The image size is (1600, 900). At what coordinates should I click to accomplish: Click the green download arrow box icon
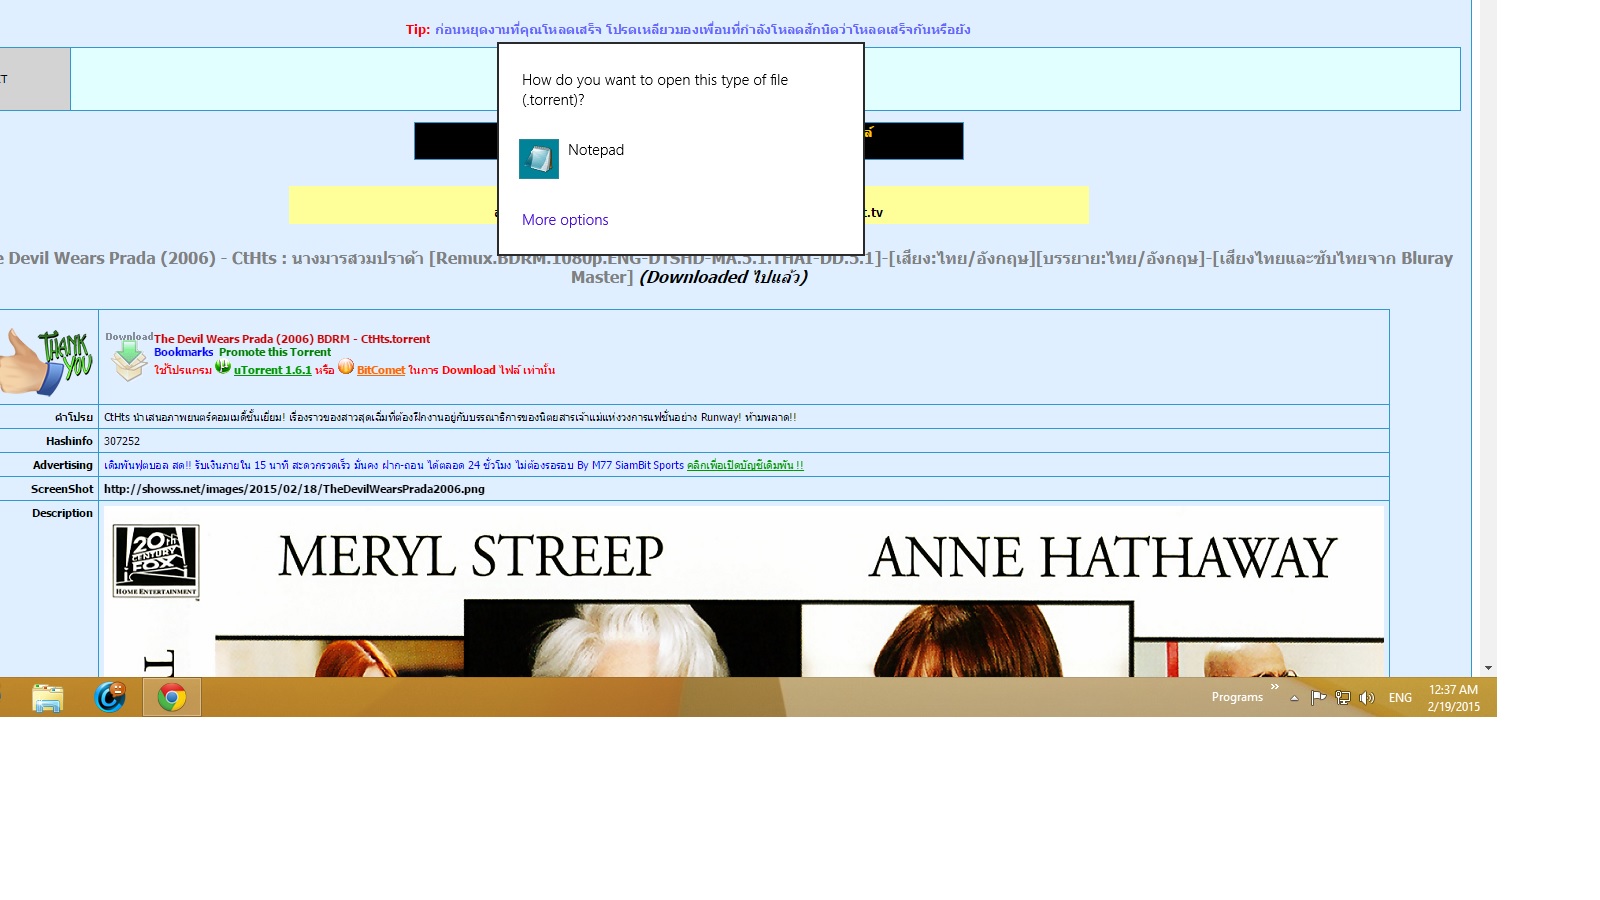pyautogui.click(x=129, y=361)
